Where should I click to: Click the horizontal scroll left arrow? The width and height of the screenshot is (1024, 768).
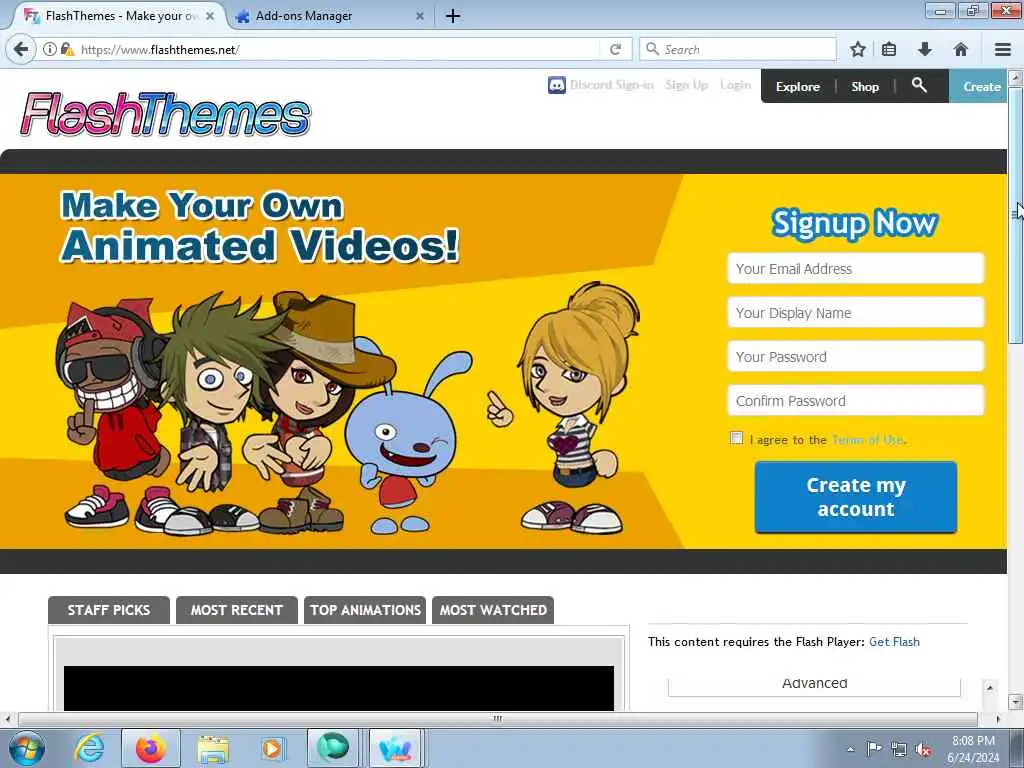click(x=7, y=718)
